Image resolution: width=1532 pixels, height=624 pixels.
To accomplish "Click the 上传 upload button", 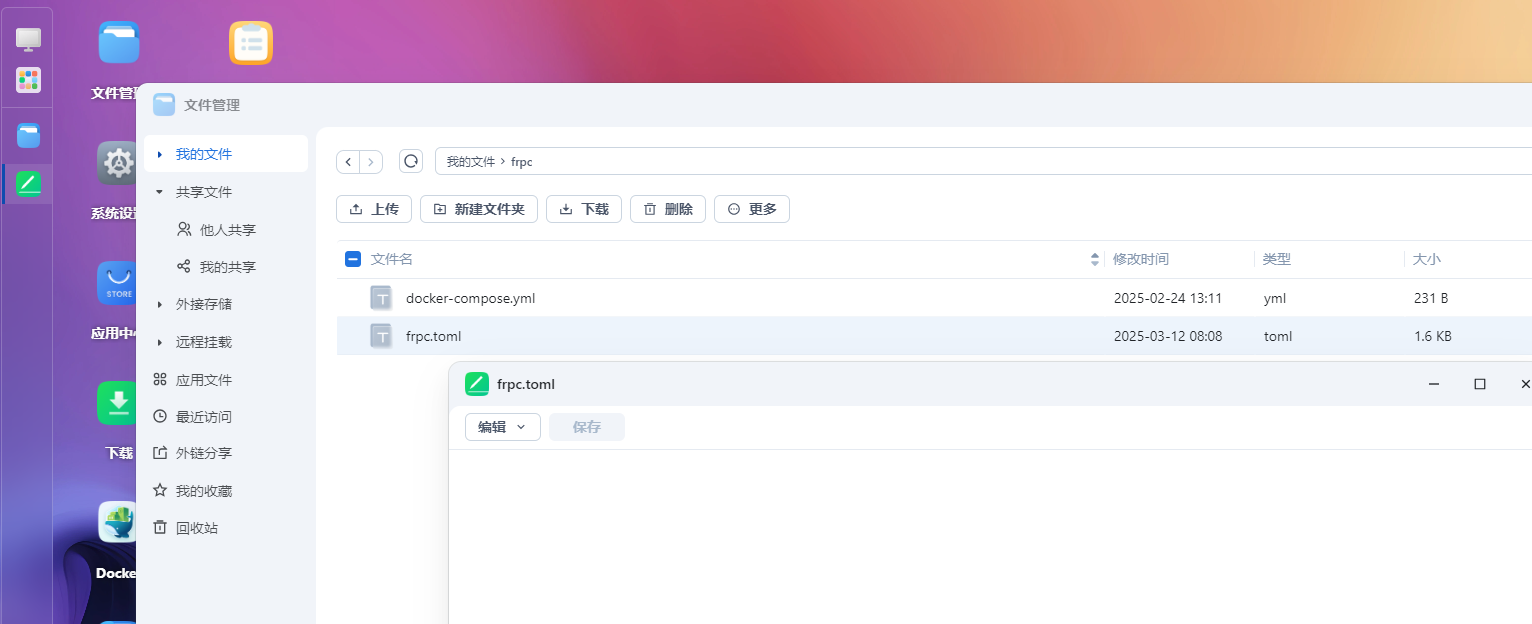I will (374, 209).
